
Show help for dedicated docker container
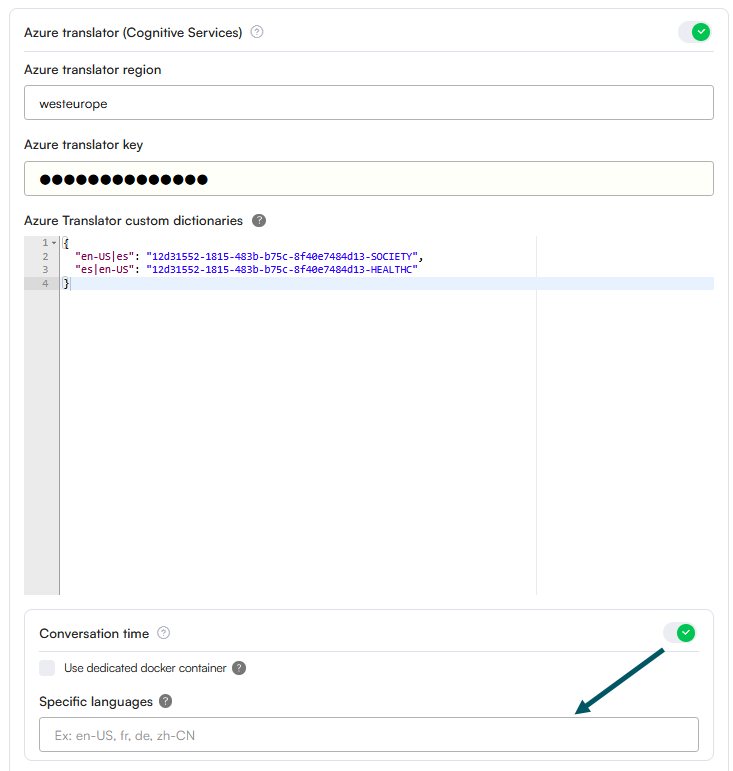tap(239, 668)
